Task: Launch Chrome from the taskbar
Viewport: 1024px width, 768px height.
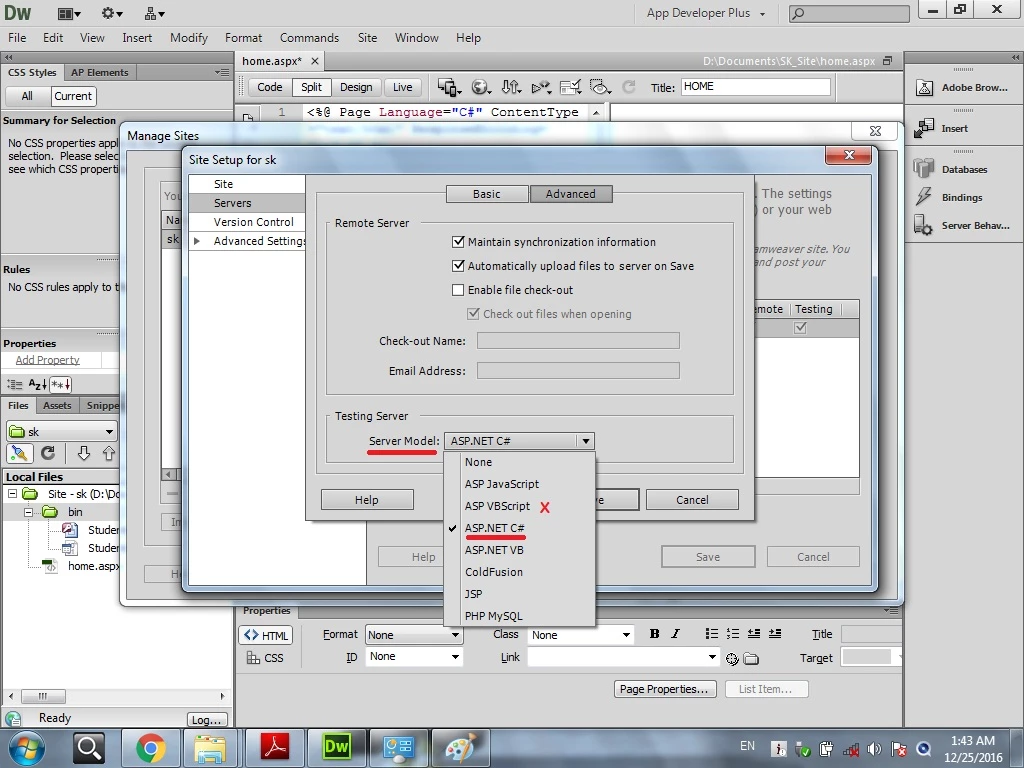Action: (150, 748)
